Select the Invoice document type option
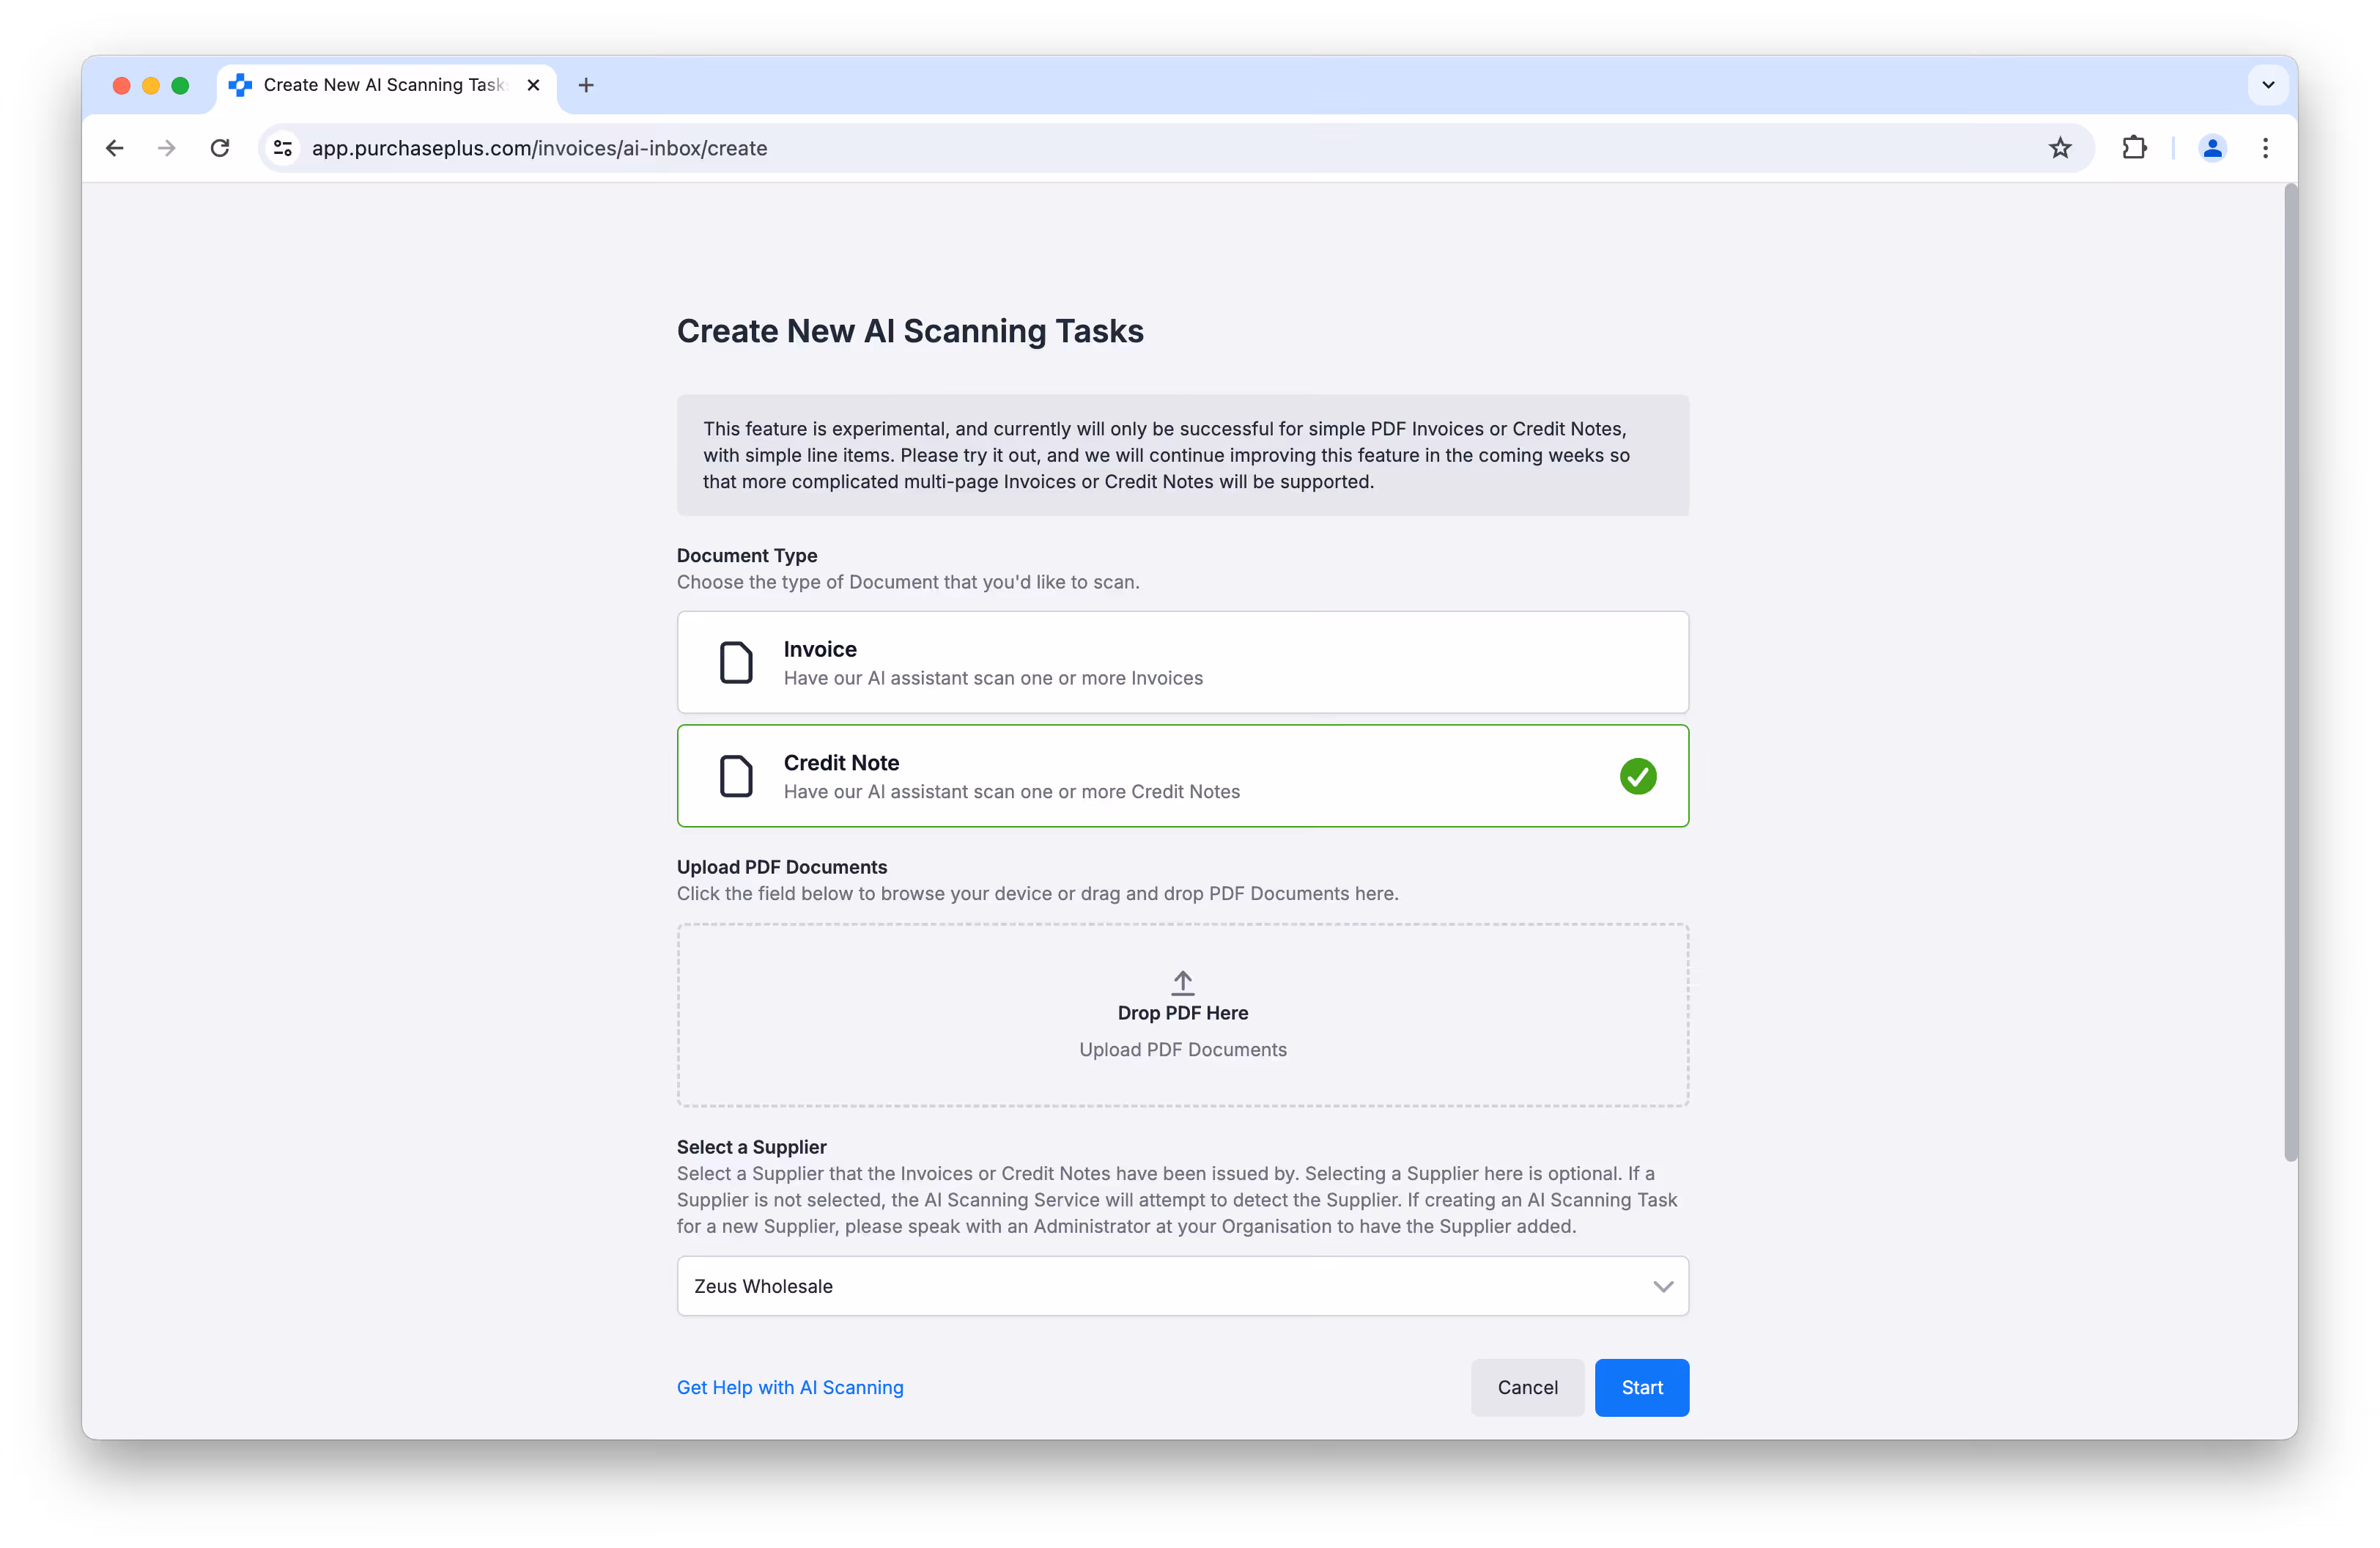Viewport: 2380px width, 1548px height. (x=1182, y=662)
